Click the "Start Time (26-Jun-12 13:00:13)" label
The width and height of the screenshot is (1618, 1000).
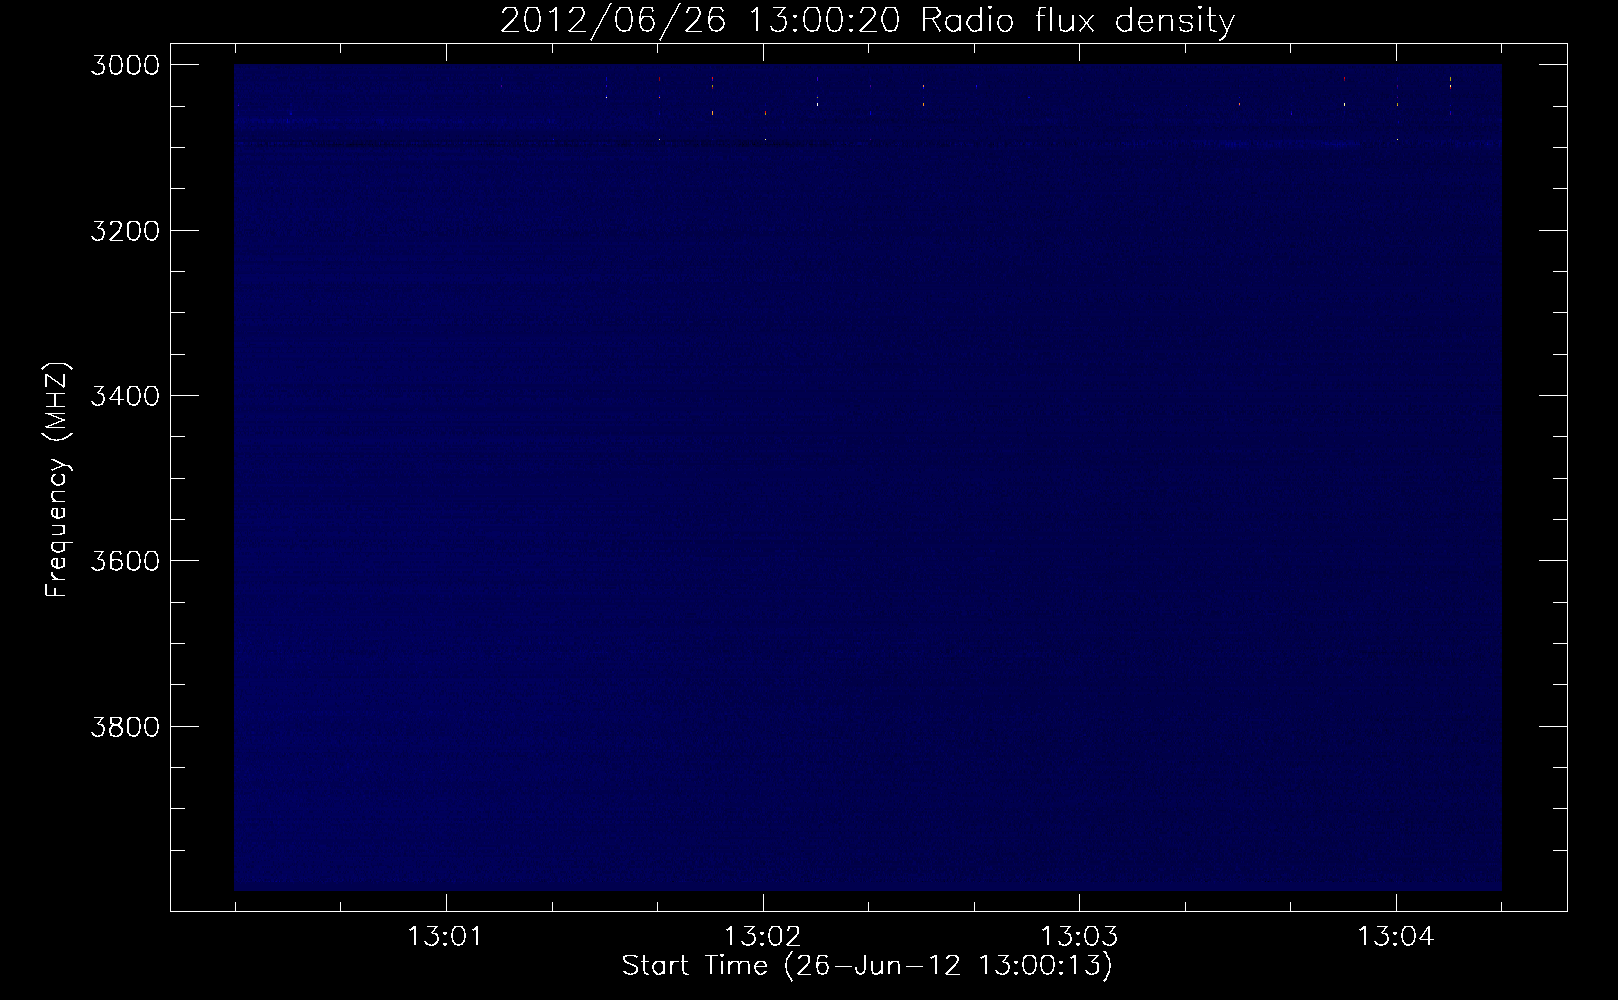pyautogui.click(x=867, y=966)
